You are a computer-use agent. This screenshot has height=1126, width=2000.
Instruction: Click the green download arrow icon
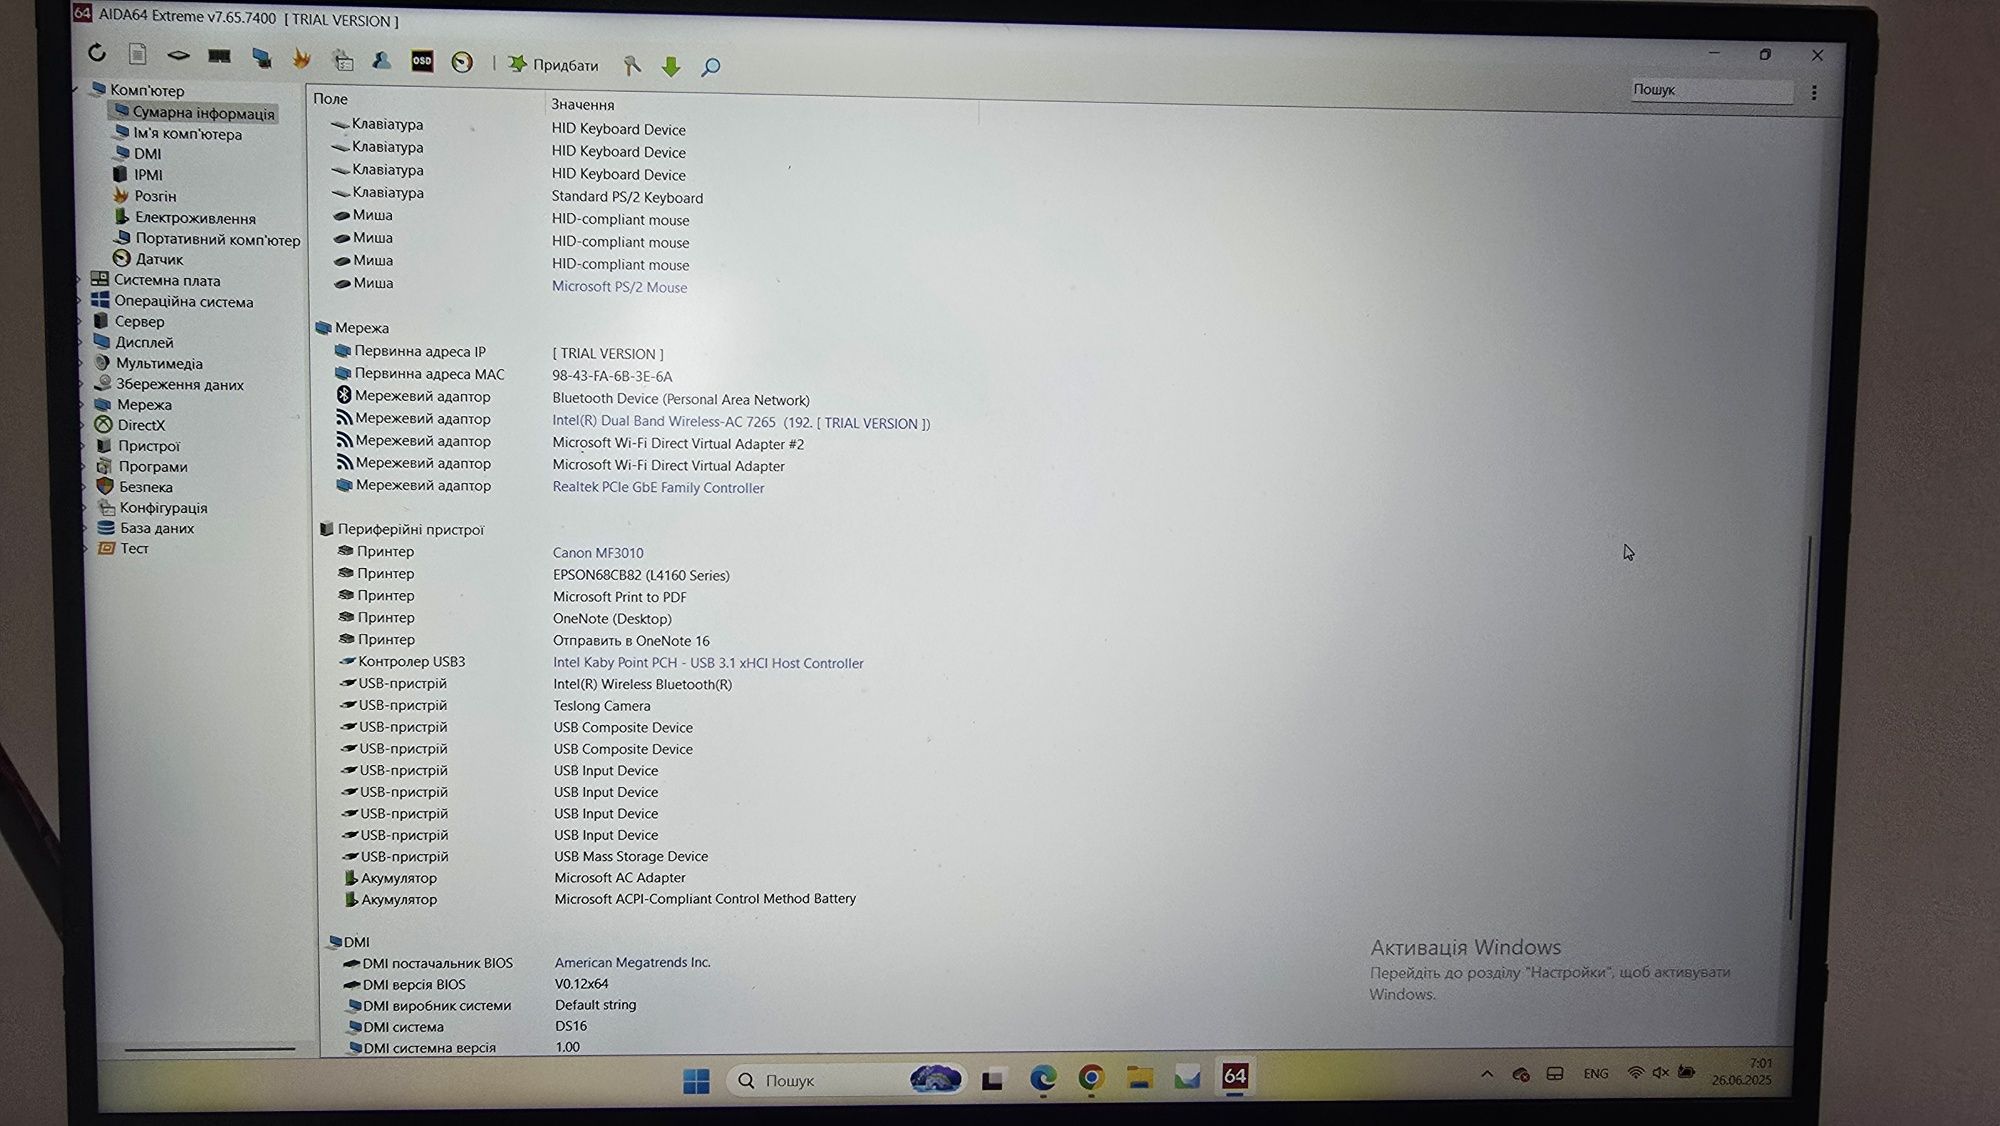tap(671, 66)
